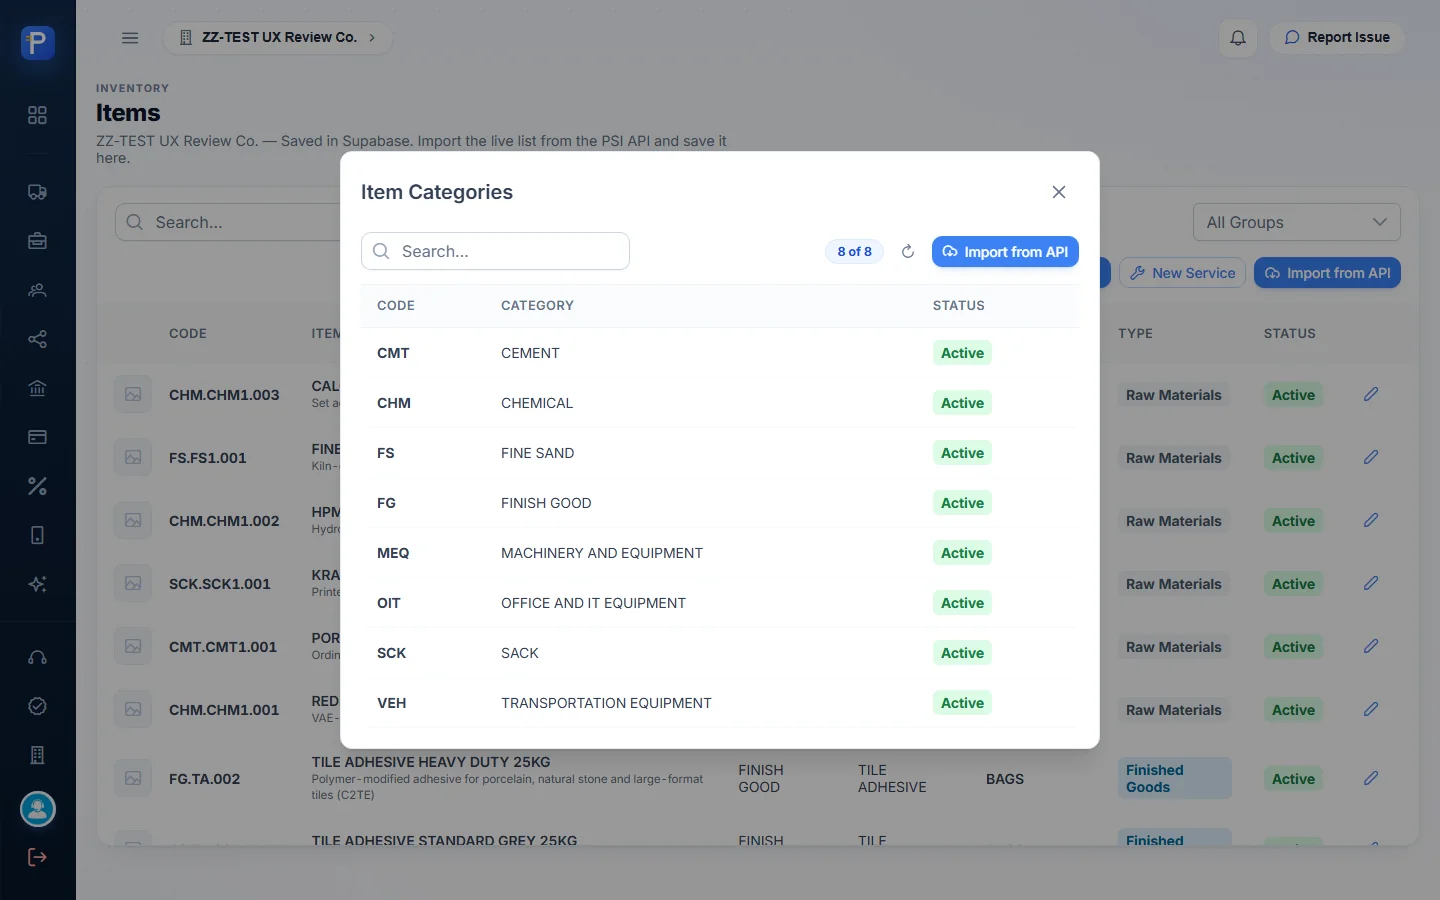Expand the ZZ-TEST UX Review Co. selector
This screenshot has width=1440, height=900.
pyautogui.click(x=278, y=38)
